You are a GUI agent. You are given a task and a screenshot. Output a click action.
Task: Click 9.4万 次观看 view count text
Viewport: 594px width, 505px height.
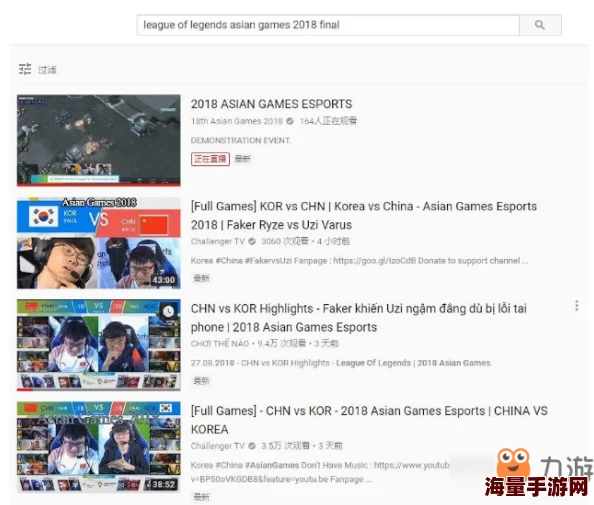coord(281,344)
